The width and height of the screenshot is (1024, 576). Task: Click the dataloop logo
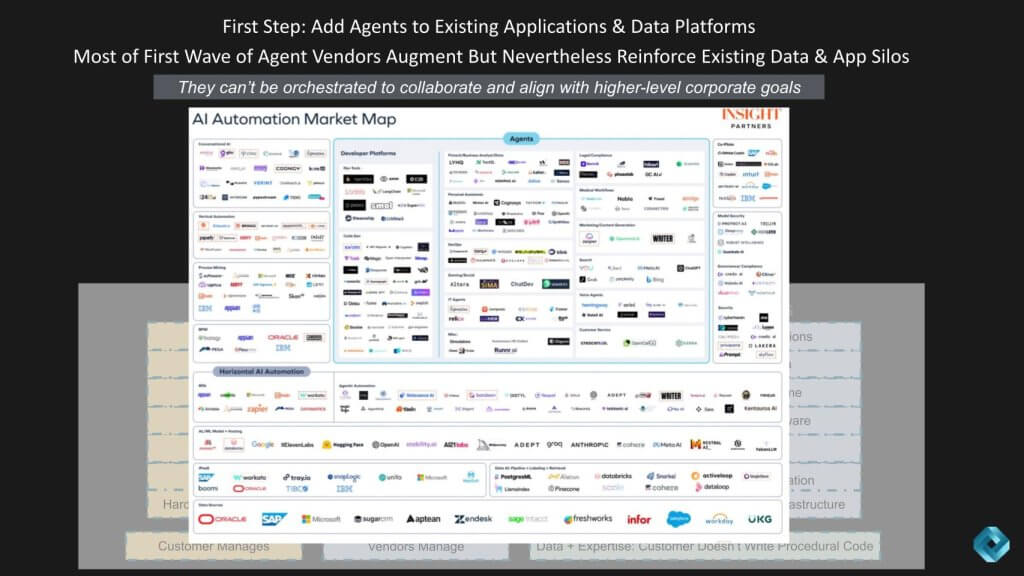(712, 487)
